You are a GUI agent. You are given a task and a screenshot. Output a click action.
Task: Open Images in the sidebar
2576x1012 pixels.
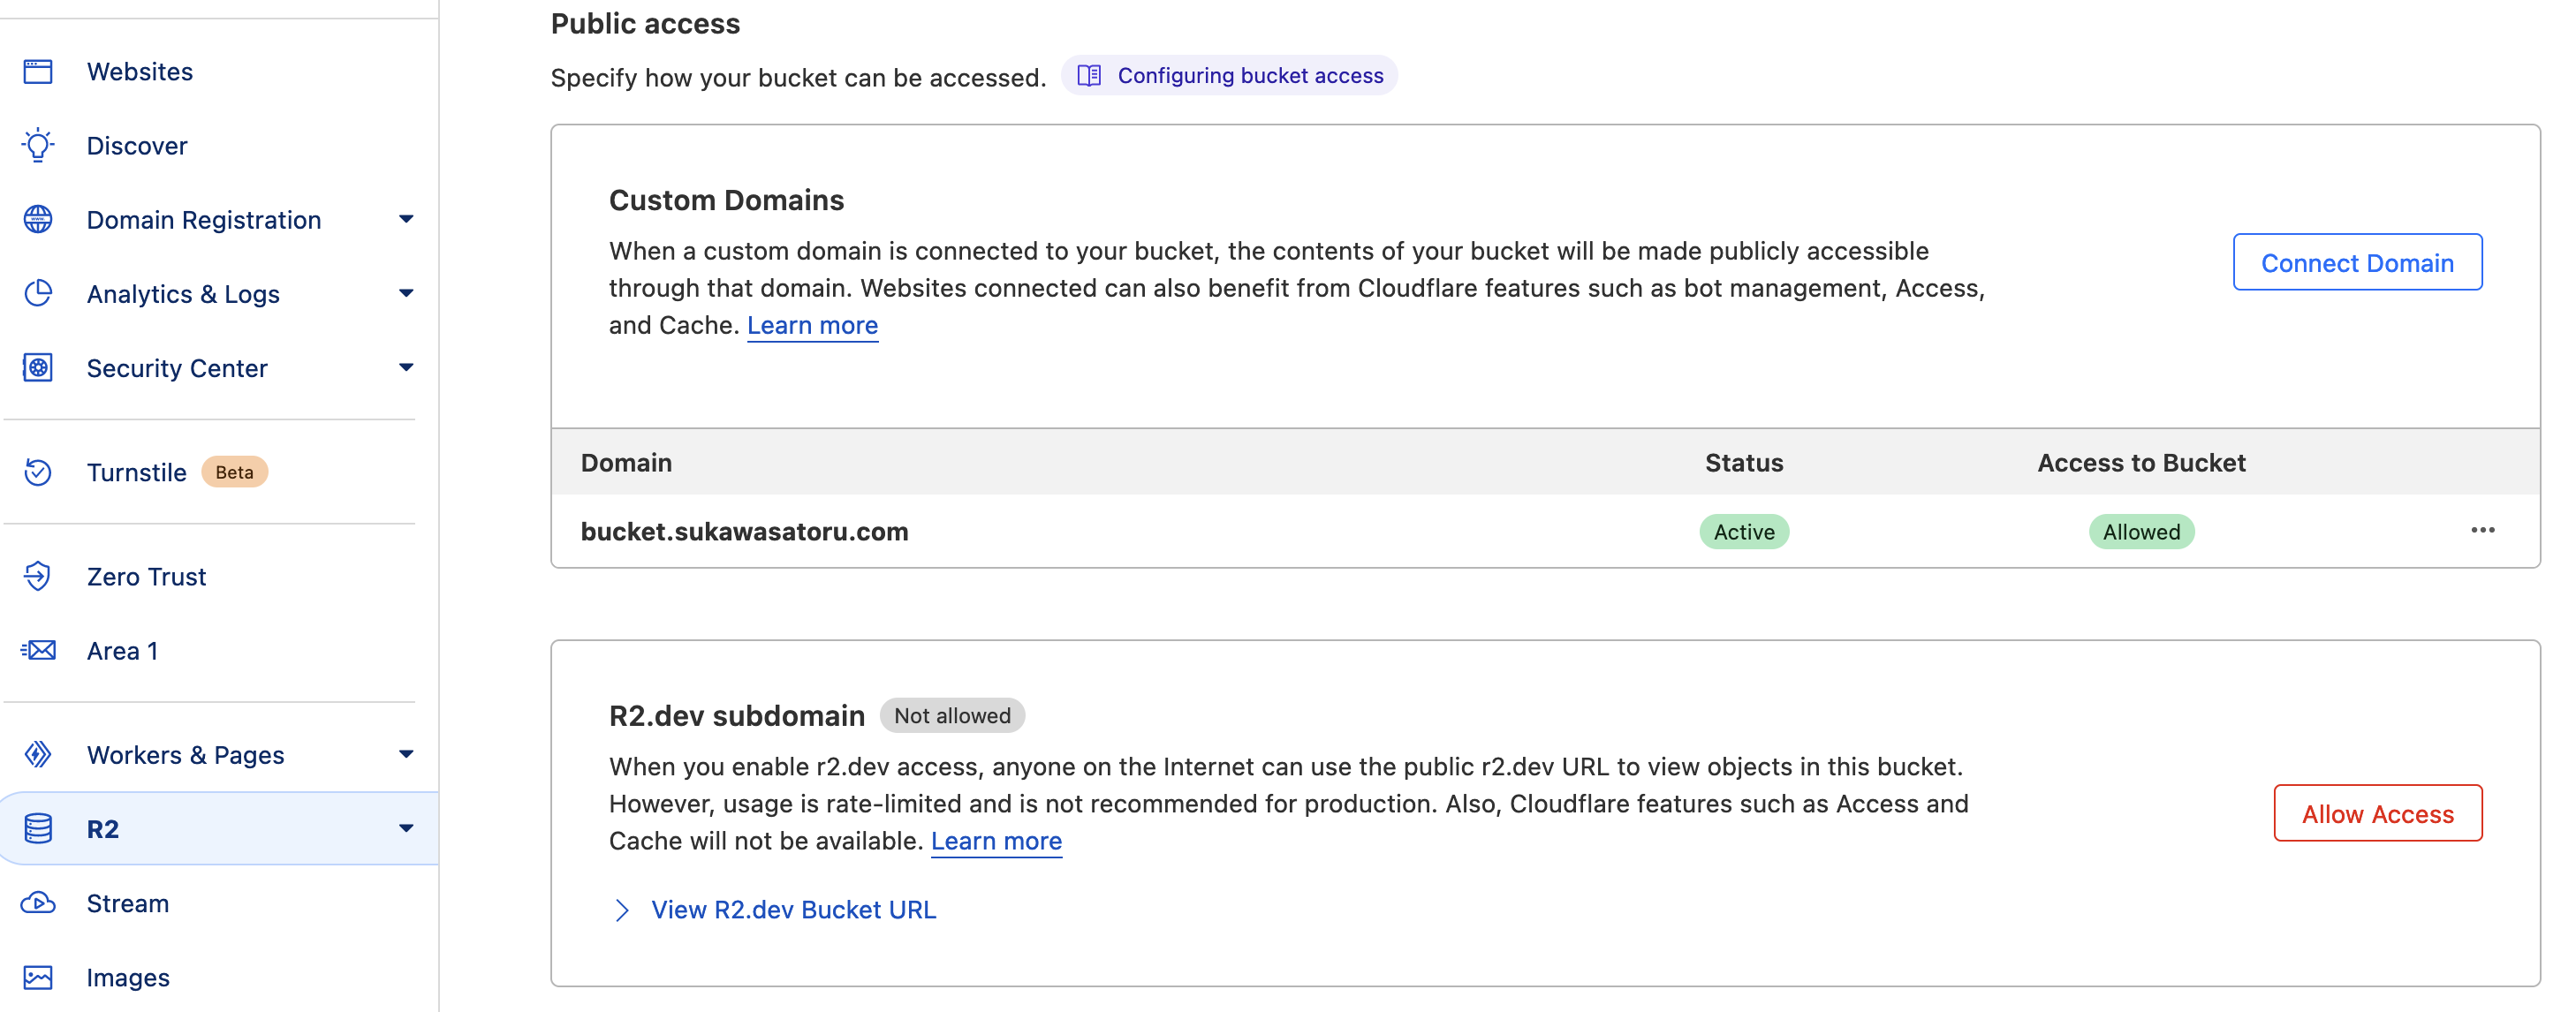[x=128, y=977]
